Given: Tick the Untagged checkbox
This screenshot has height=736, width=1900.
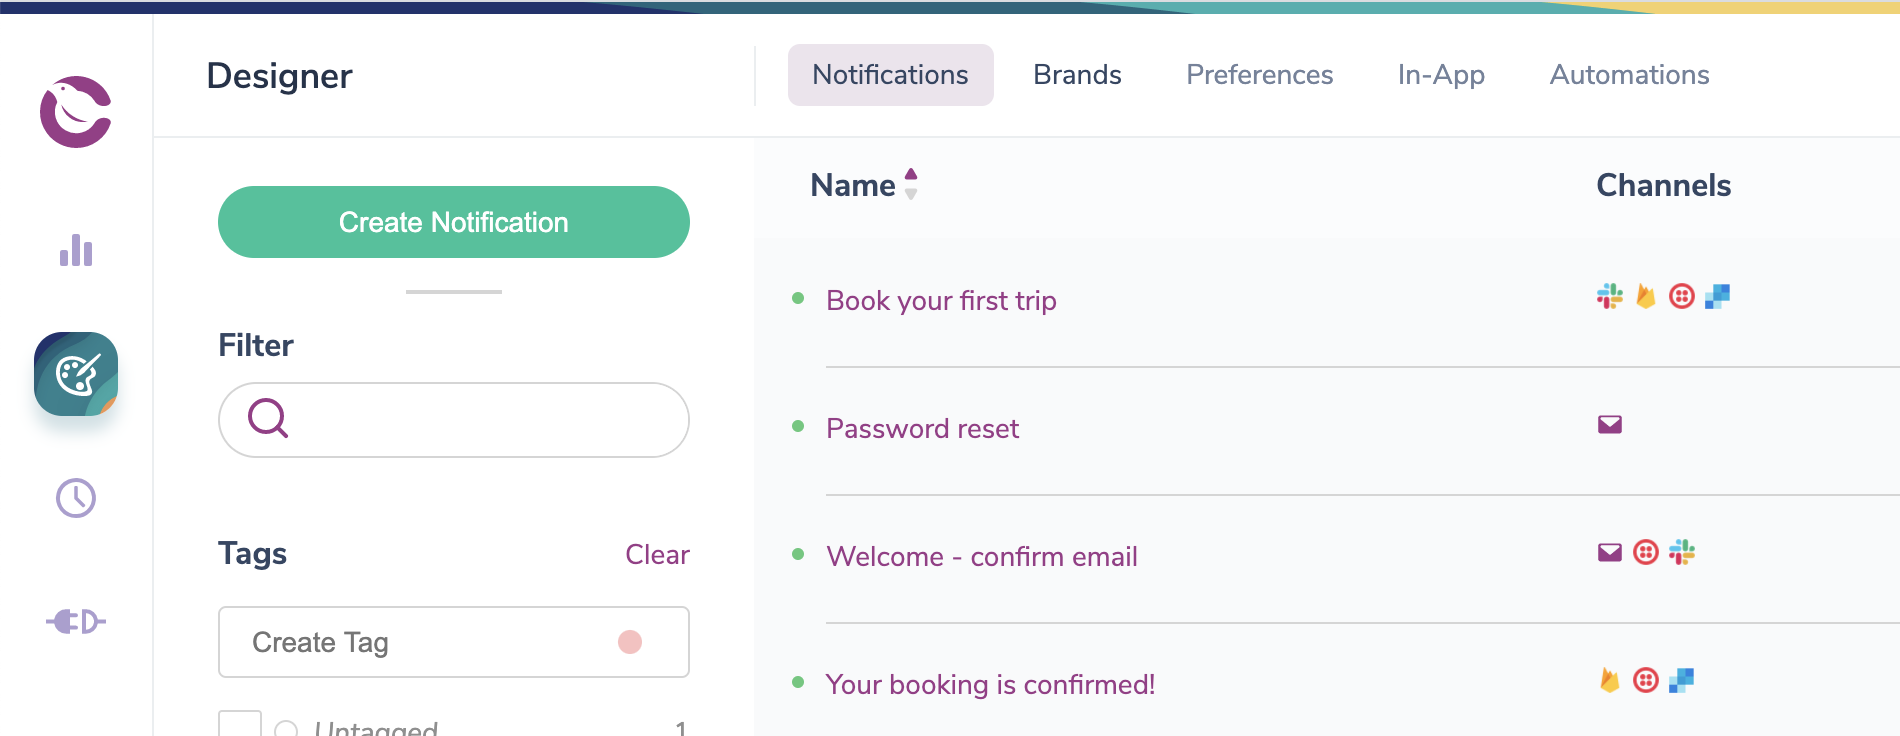Looking at the screenshot, I should pos(240,726).
